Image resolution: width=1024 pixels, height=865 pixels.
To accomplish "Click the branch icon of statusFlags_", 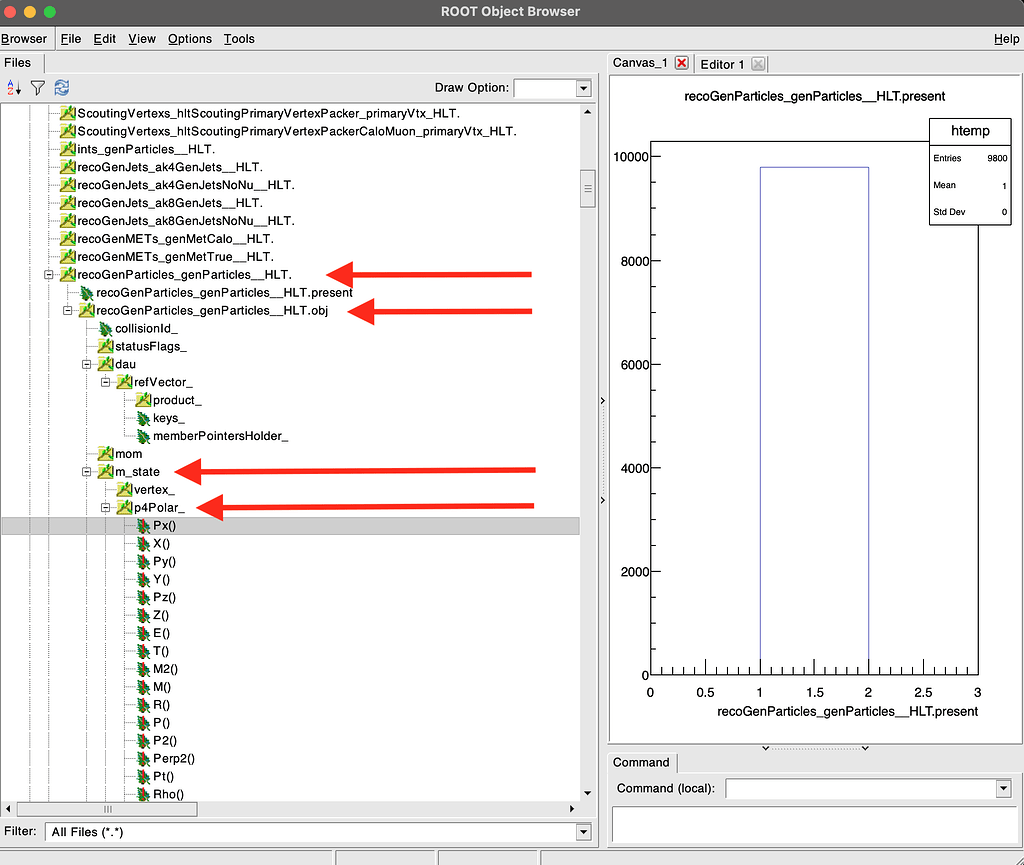I will pyautogui.click(x=105, y=346).
